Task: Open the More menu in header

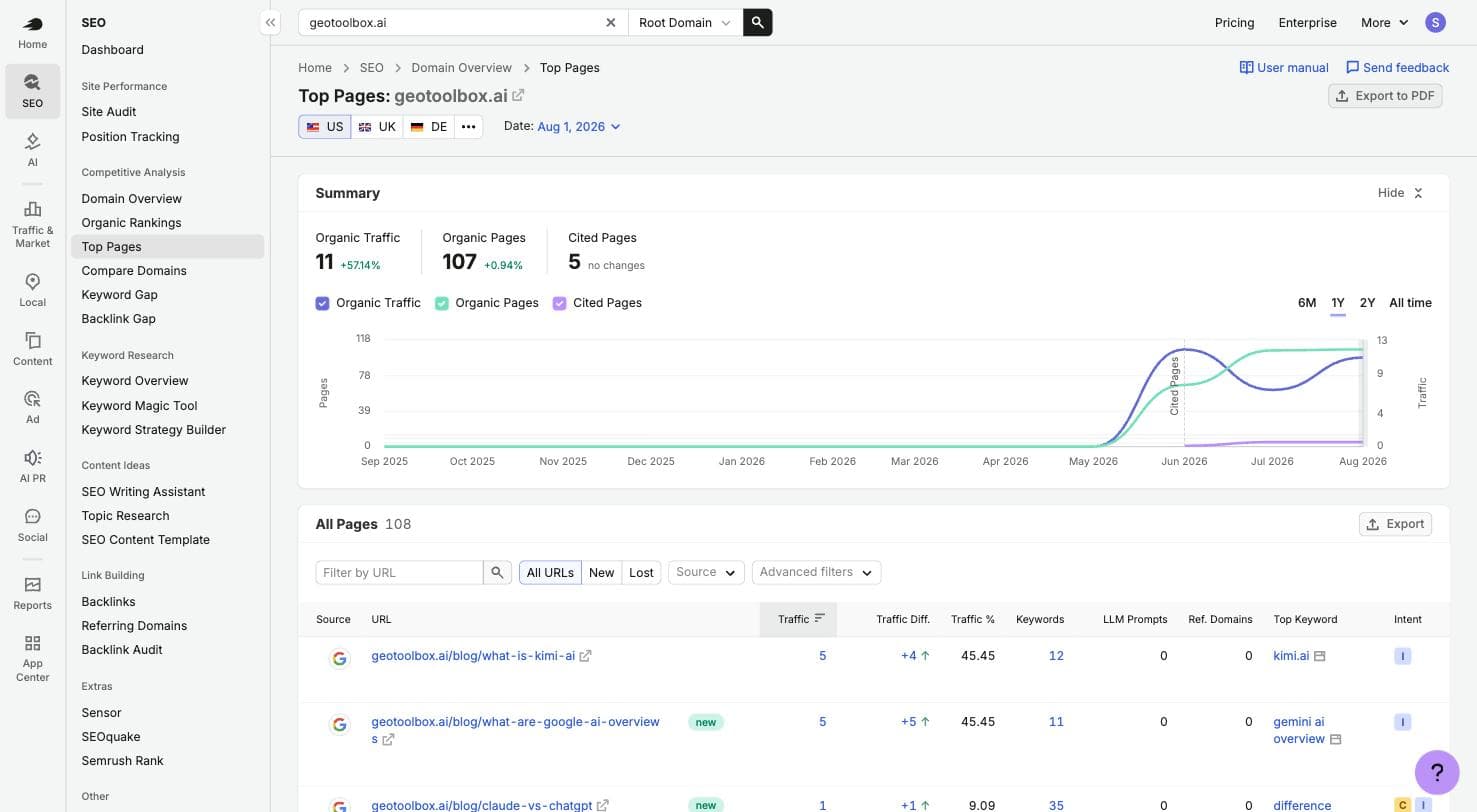Action: click(x=1384, y=22)
